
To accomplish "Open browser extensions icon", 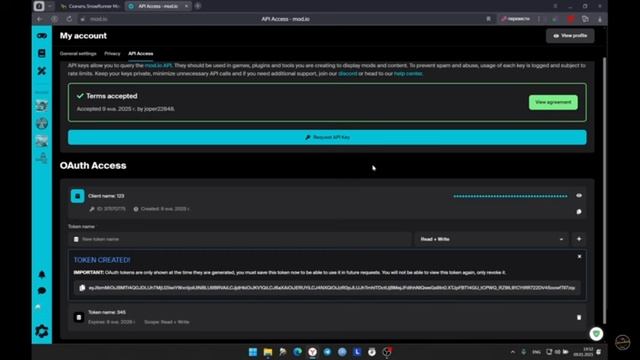I will [x=585, y=19].
